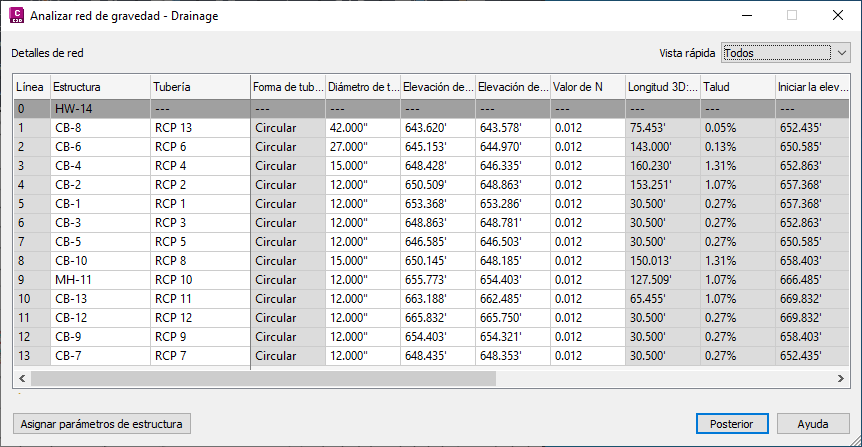862x447 pixels.
Task: Select structure cell CB-13
Action: [100, 299]
